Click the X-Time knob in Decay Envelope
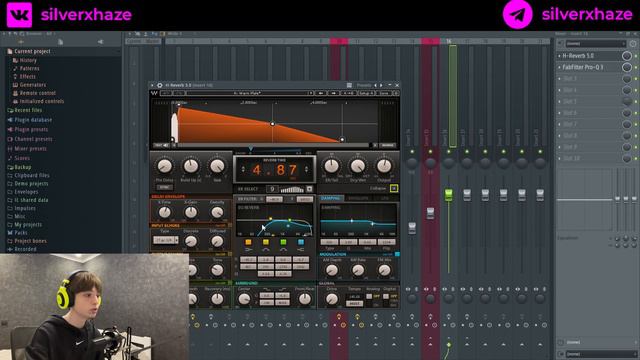The width and height of the screenshot is (640, 360). pos(164,212)
